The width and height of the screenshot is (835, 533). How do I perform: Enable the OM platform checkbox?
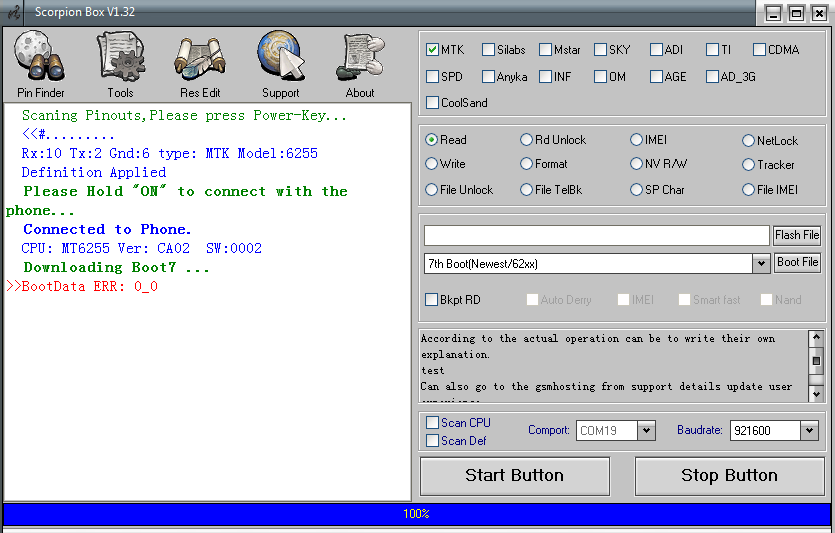tap(600, 77)
